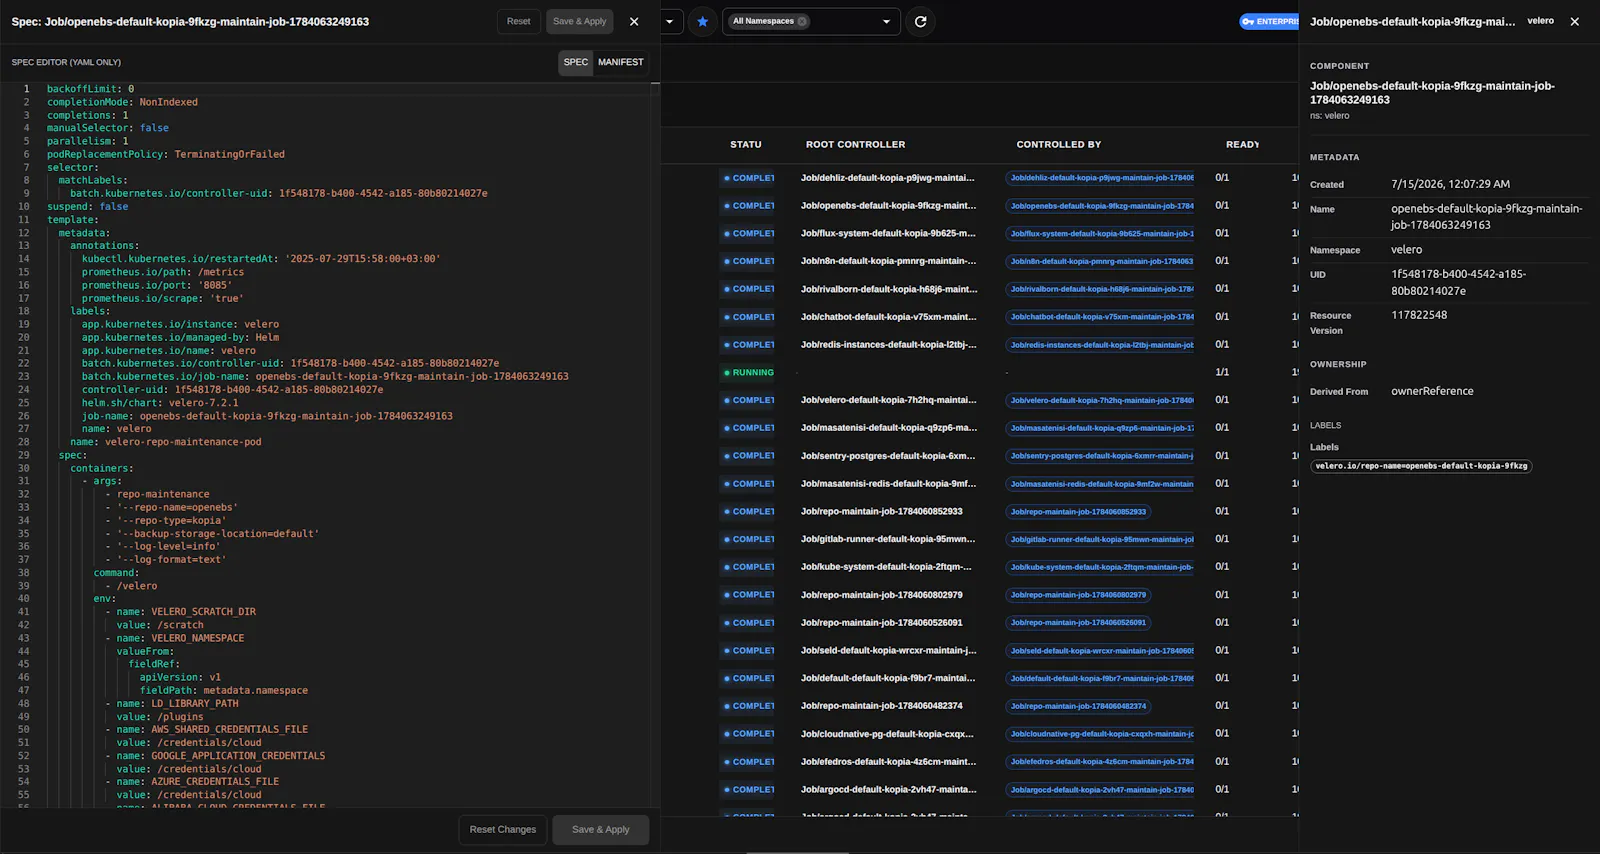Click the 1/1 ready value in RUNNING row

pyautogui.click(x=1222, y=372)
